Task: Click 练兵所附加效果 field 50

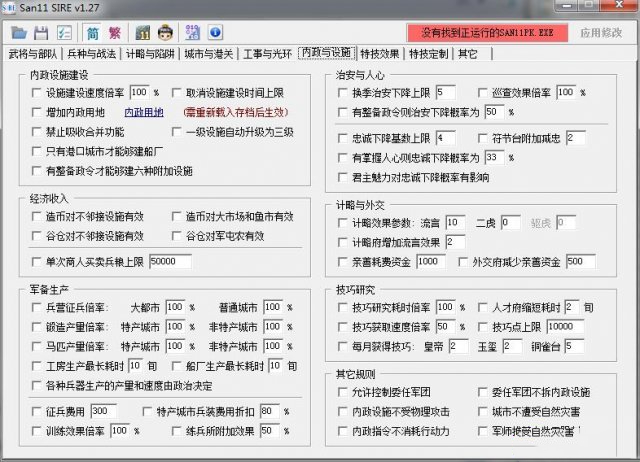Action: (x=270, y=431)
